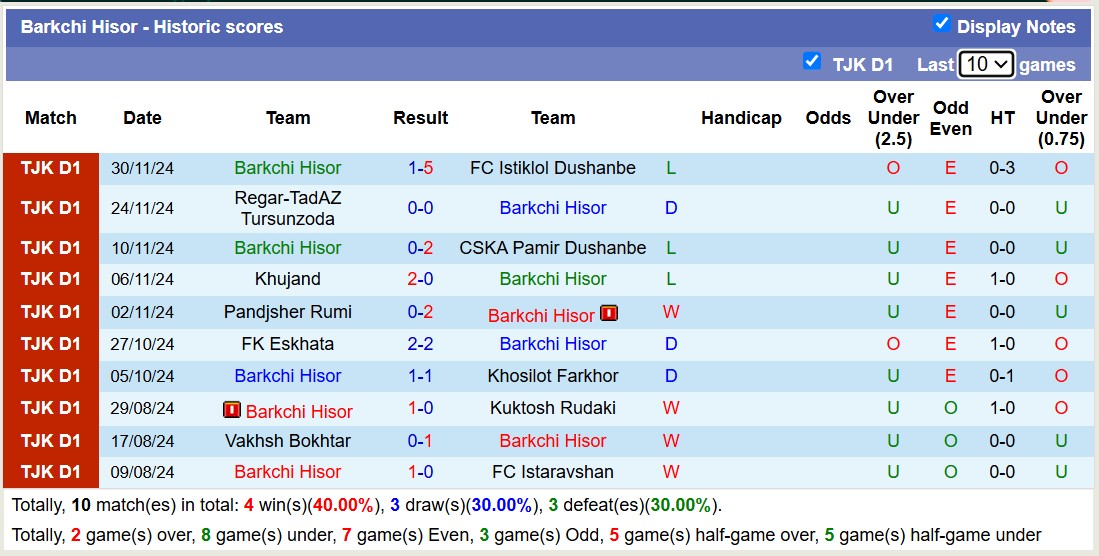Click the Over Under (2.5) column header
This screenshot has width=1099, height=556.
[x=893, y=118]
